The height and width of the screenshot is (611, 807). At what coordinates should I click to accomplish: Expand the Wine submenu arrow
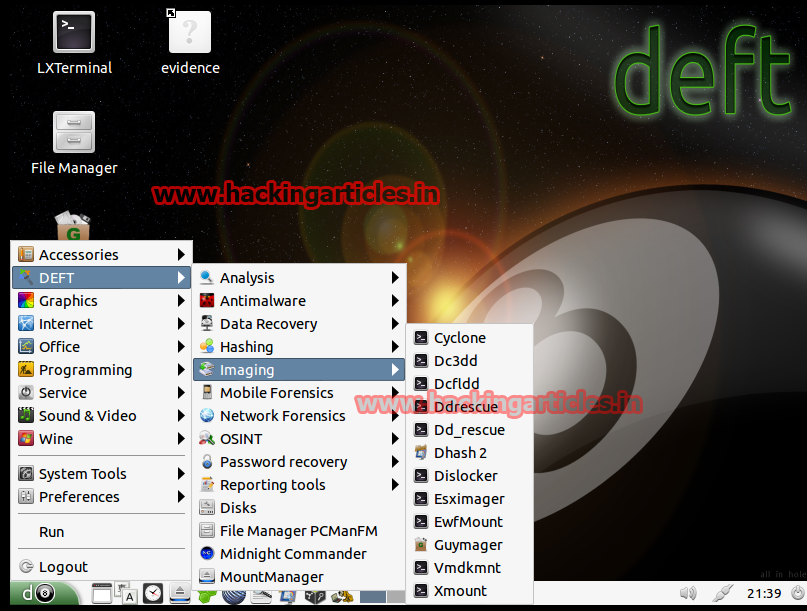[x=181, y=439]
